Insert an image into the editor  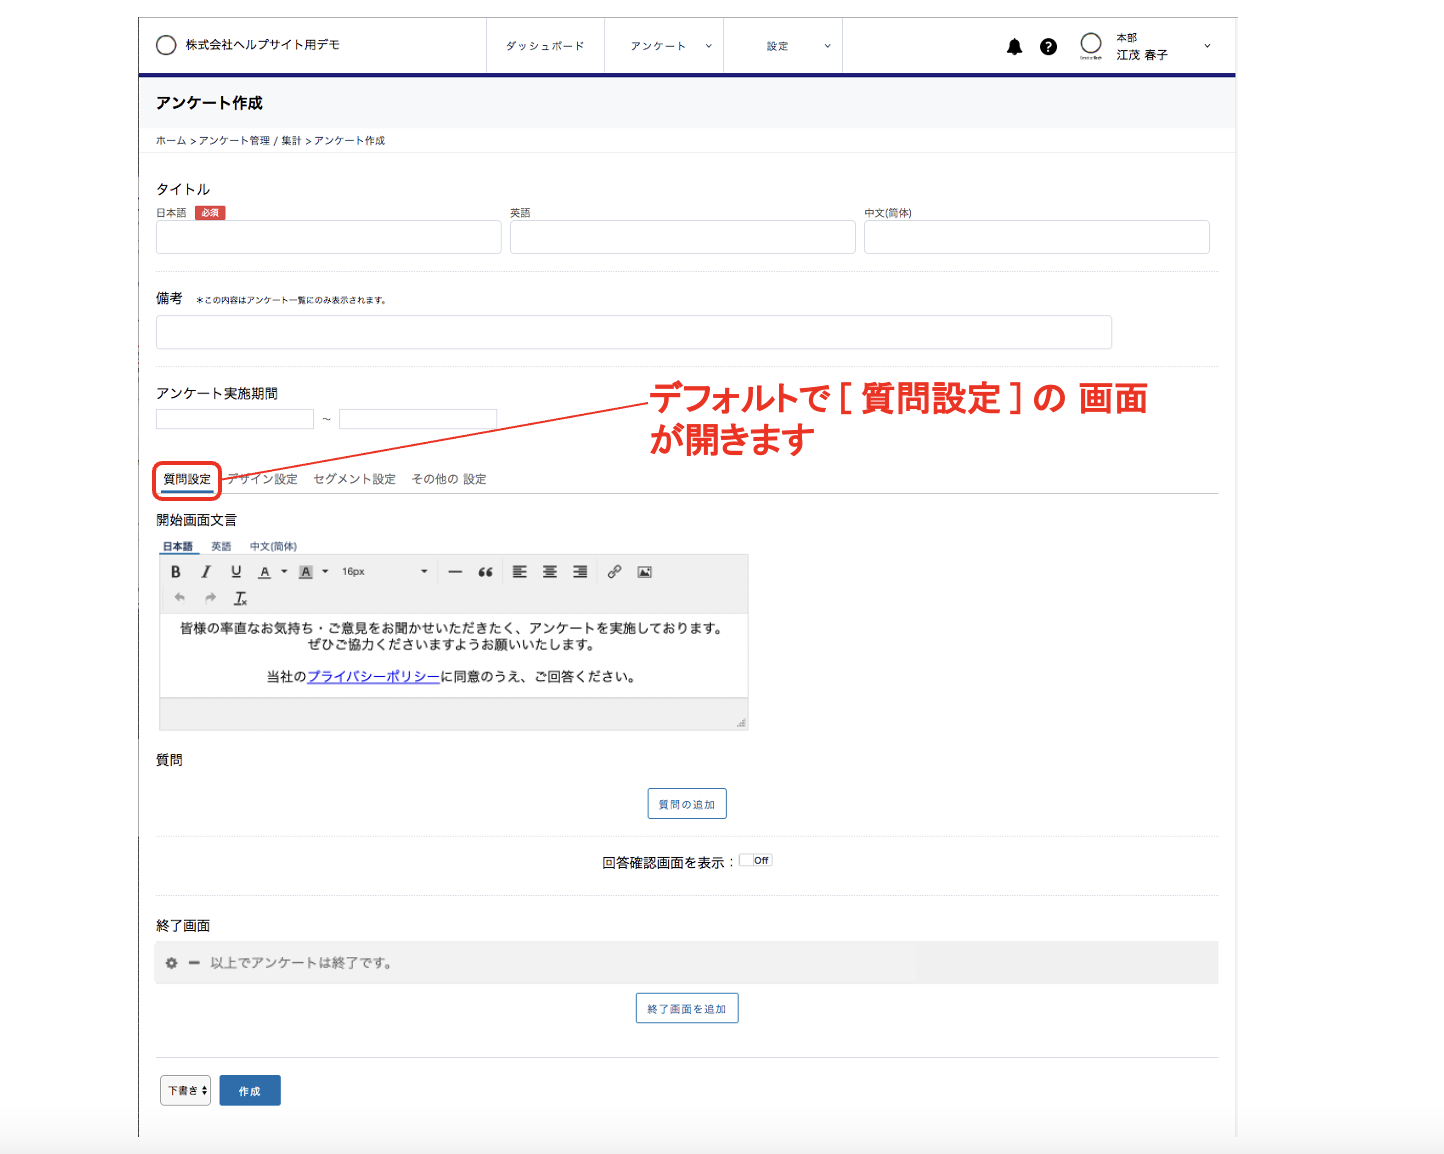click(x=645, y=572)
